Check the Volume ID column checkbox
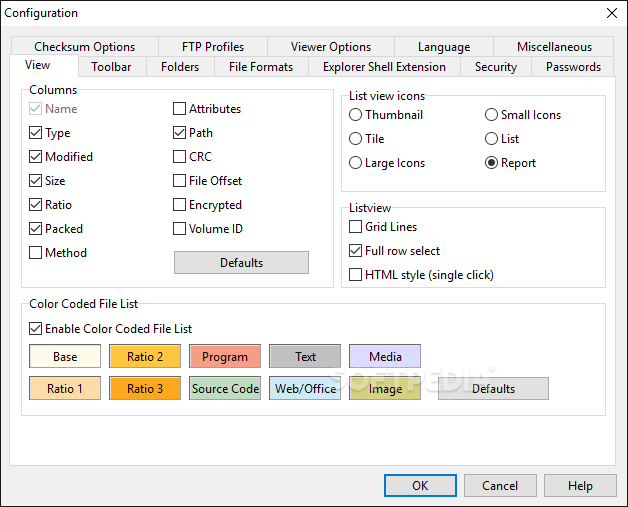The width and height of the screenshot is (628, 507). (179, 229)
